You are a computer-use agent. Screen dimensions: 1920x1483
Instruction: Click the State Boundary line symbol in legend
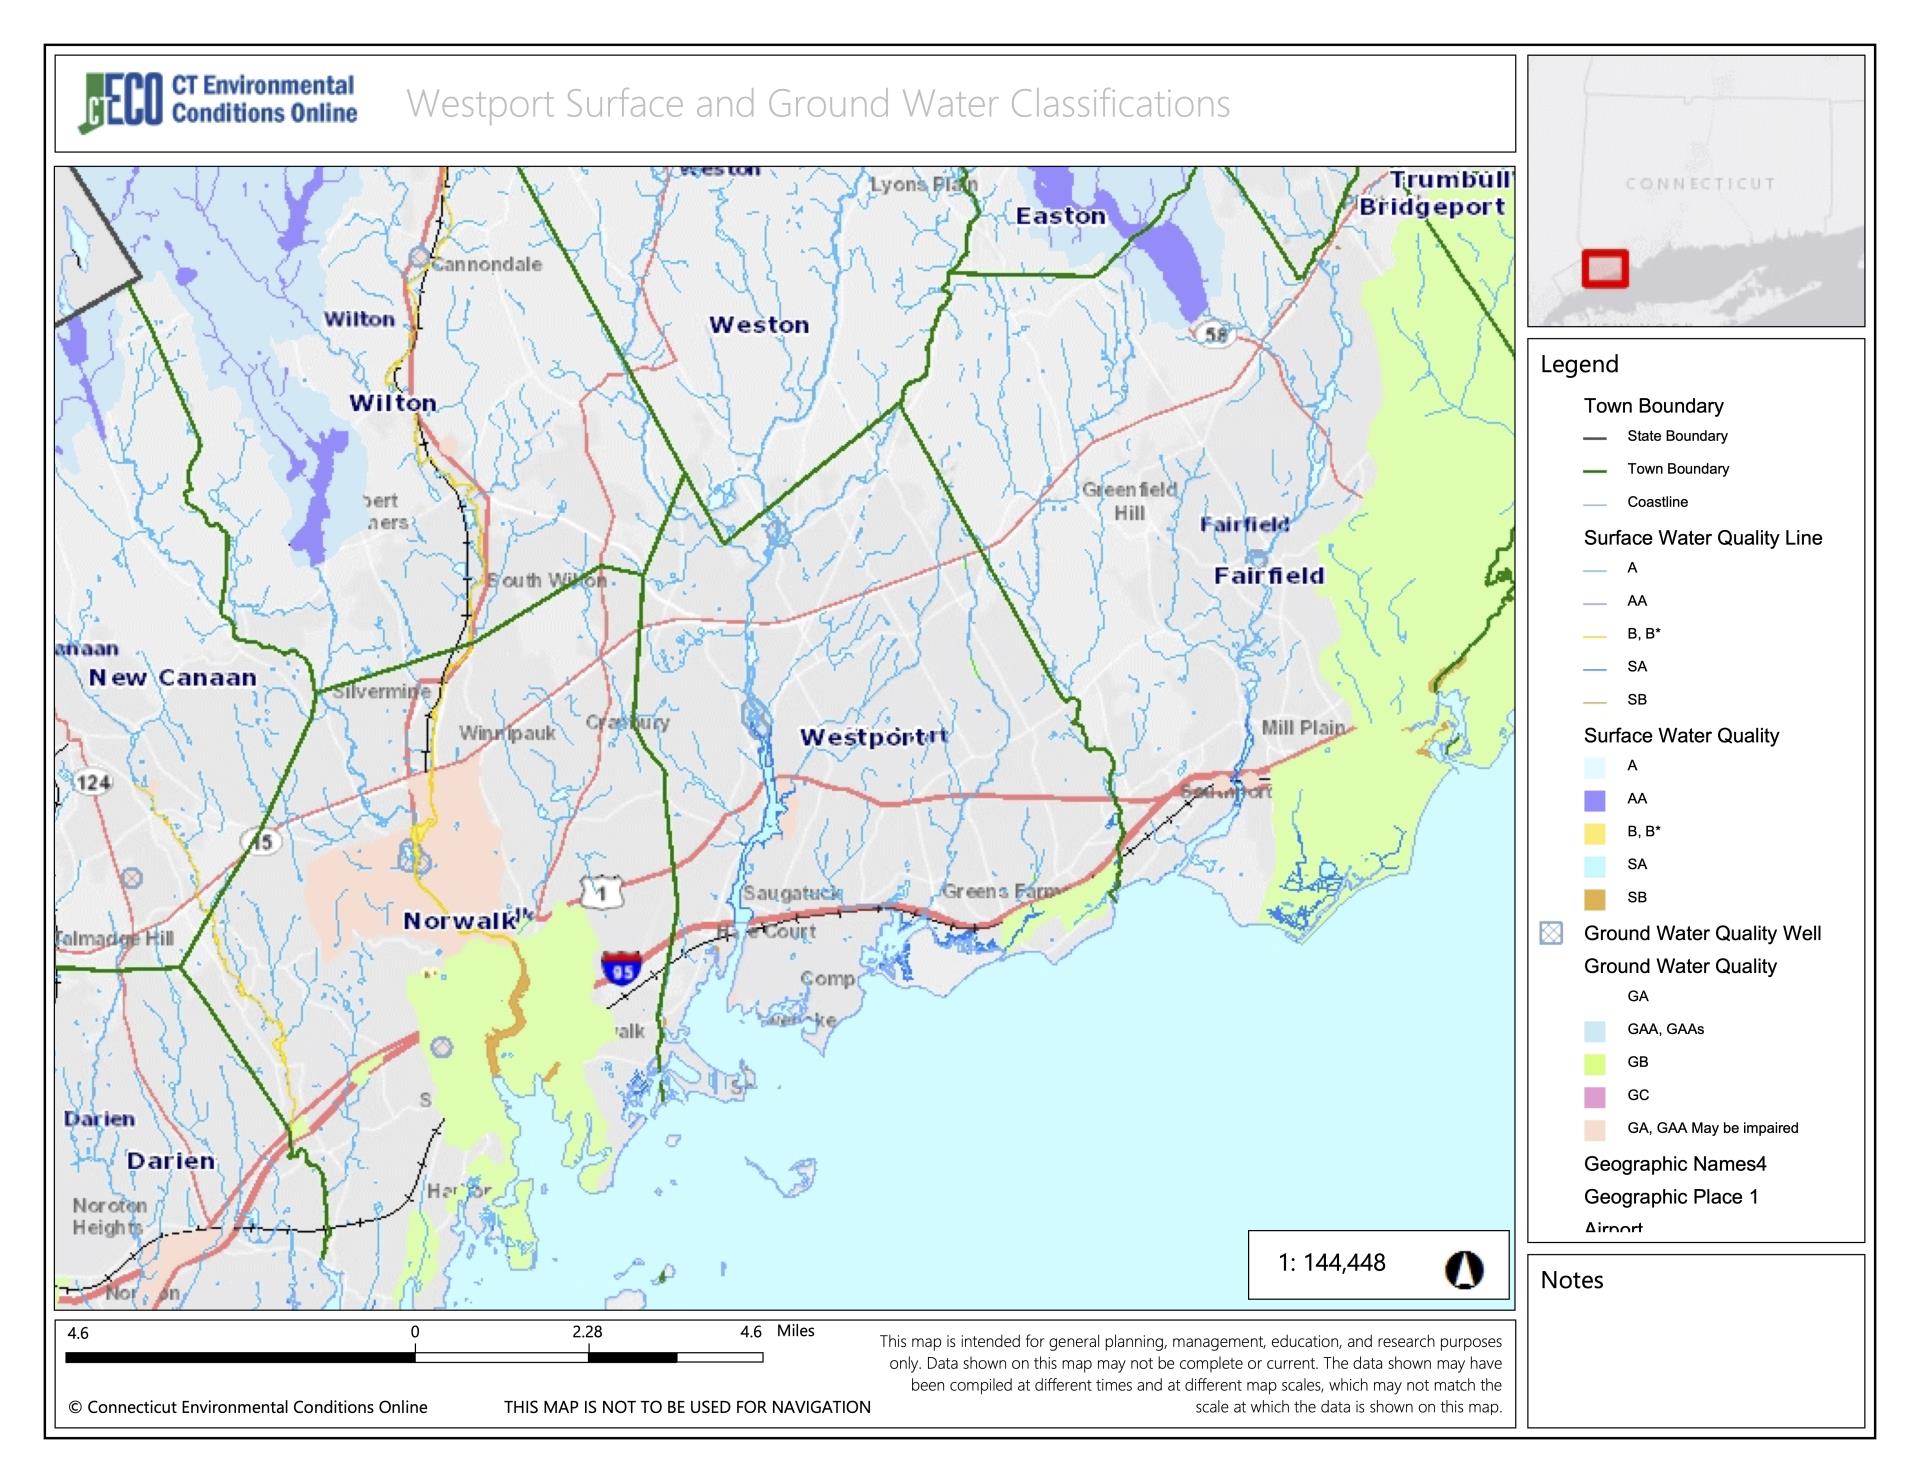pos(1595,437)
